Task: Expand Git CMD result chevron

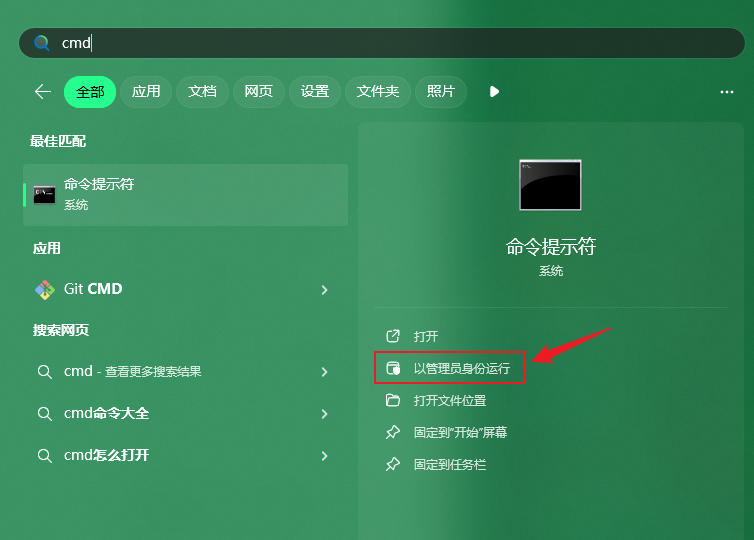Action: [325, 289]
